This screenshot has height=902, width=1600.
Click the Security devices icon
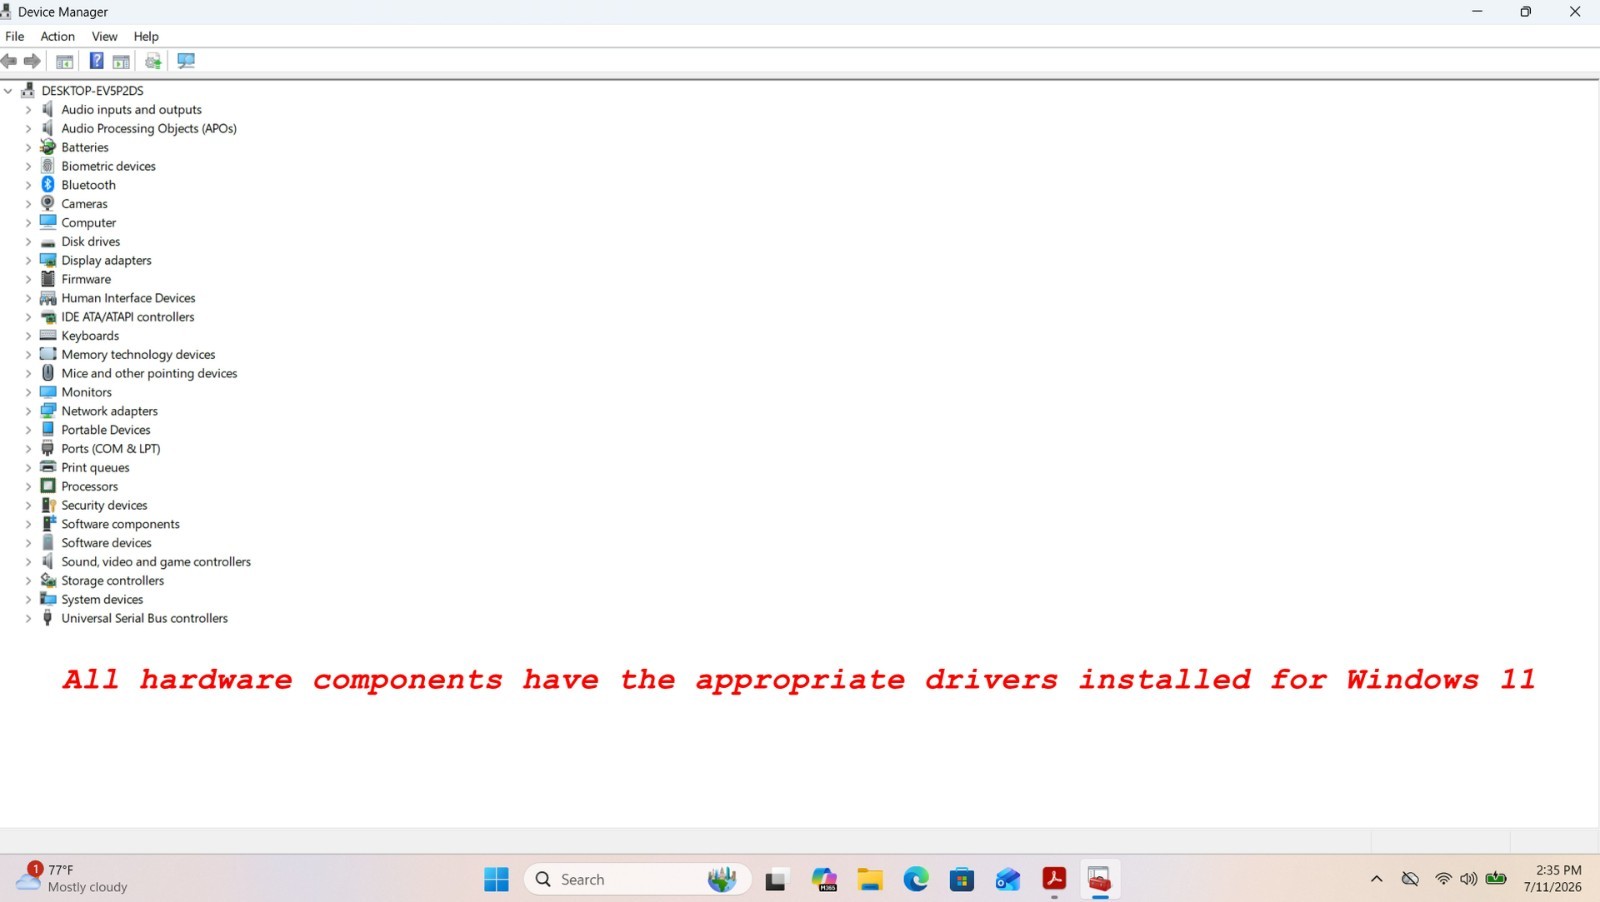pos(47,505)
